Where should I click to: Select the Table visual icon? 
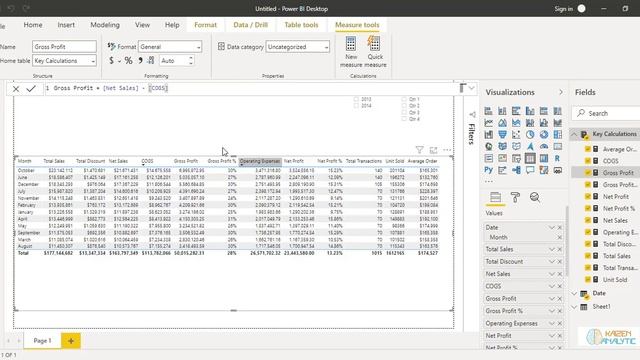530,158
